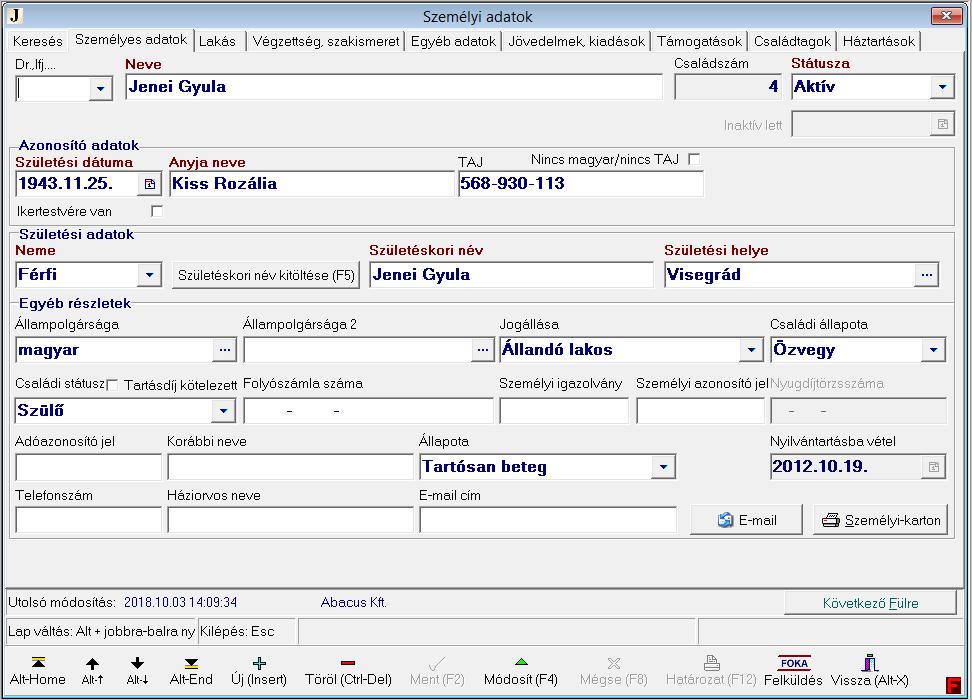Click the red F icon in bottom corner

point(953,684)
